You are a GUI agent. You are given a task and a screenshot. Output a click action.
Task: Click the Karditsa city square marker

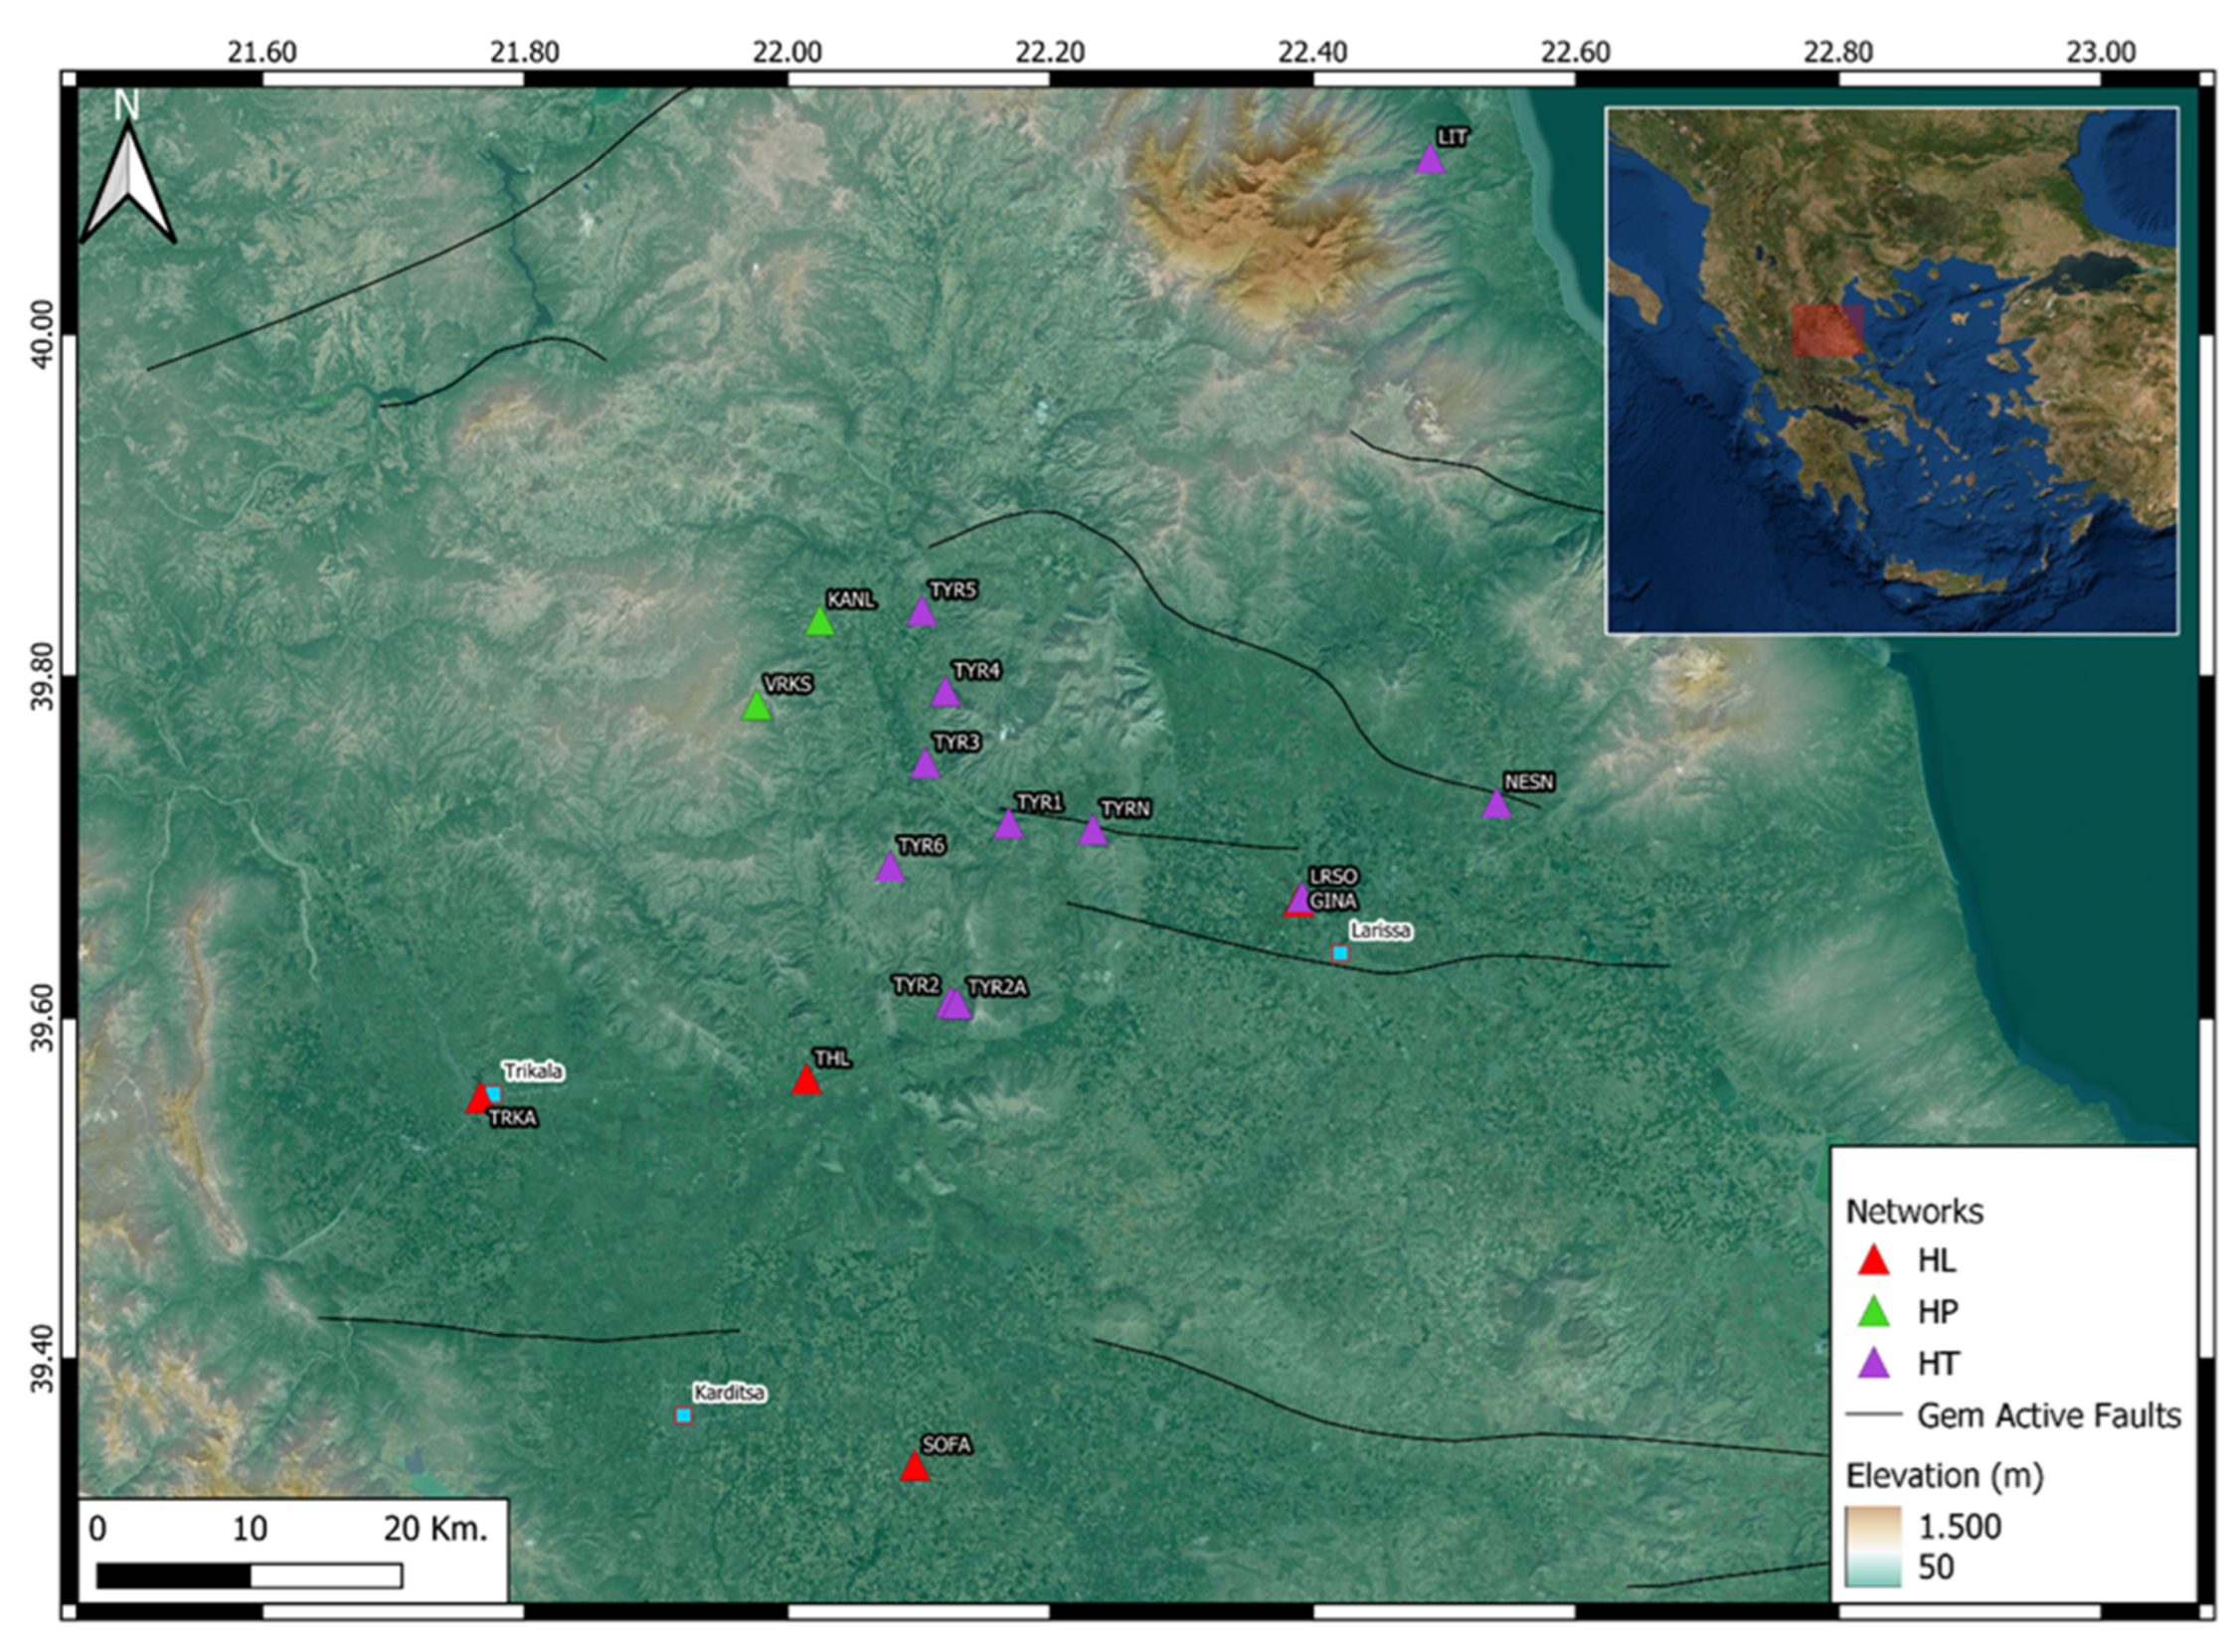683,1415
